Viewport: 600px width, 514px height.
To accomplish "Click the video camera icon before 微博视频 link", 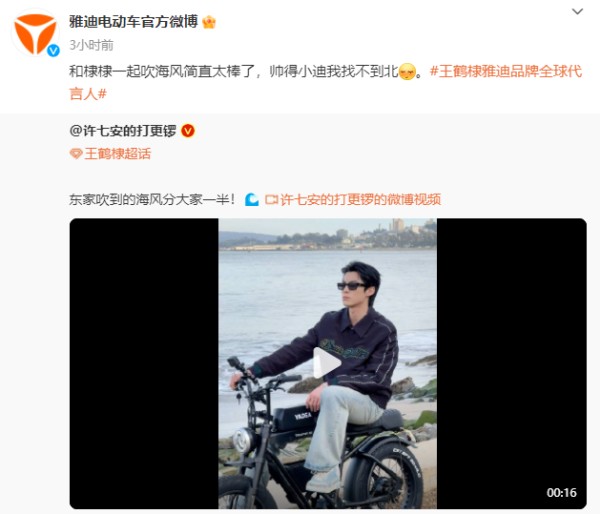I will coord(271,199).
